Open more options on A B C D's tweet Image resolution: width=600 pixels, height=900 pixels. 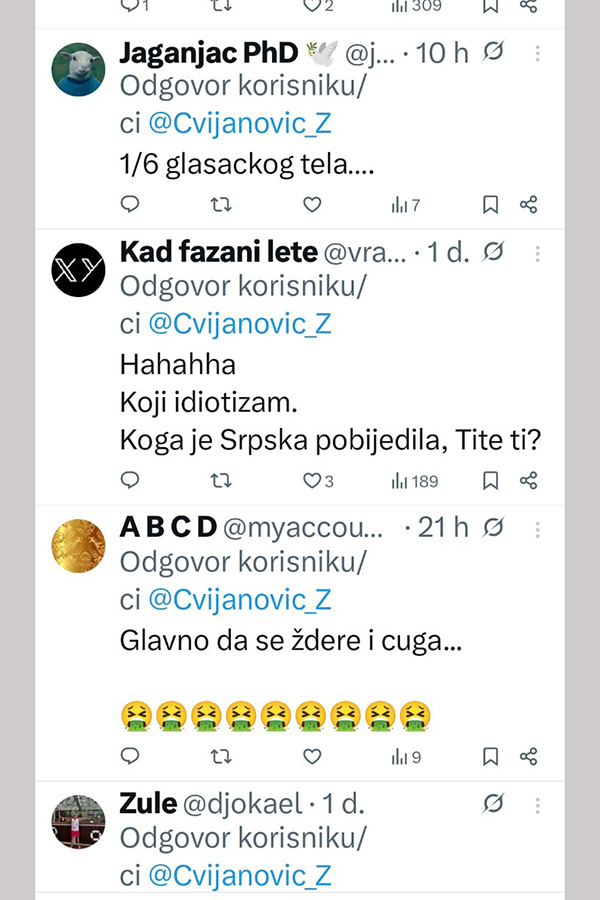pyautogui.click(x=538, y=528)
